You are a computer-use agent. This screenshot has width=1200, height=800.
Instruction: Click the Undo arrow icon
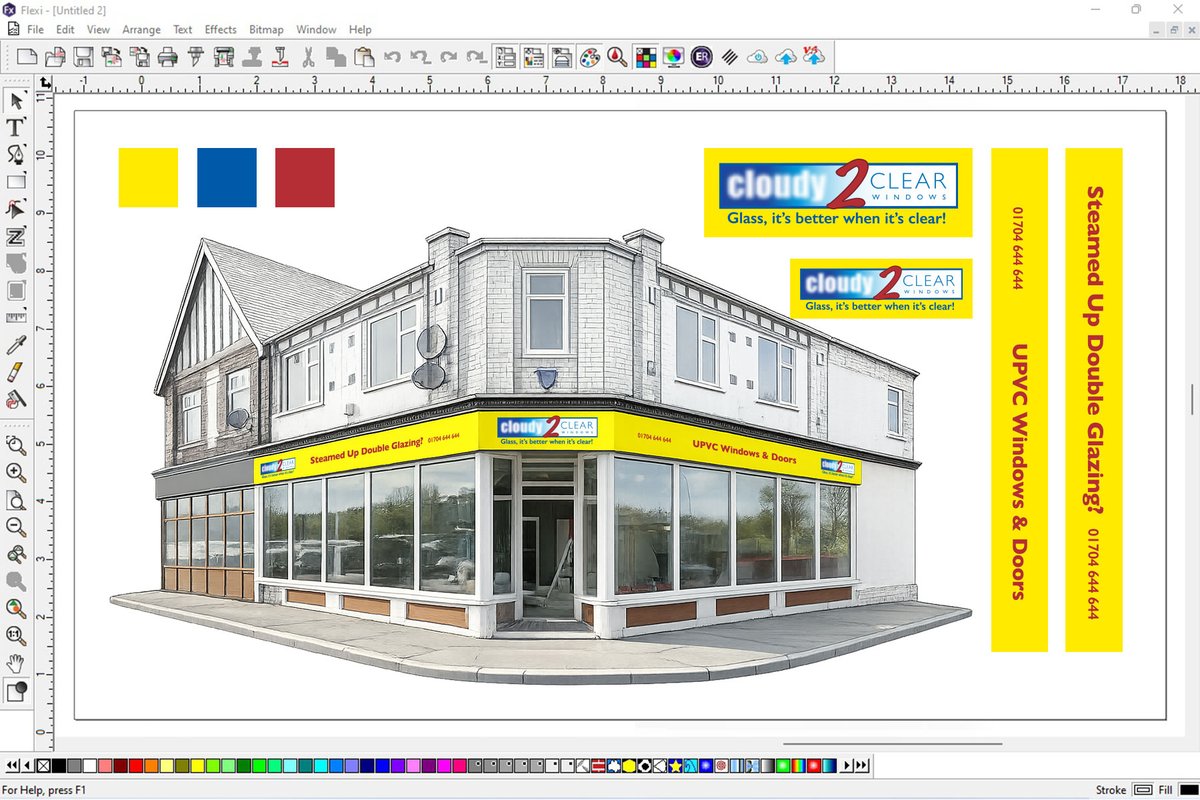(393, 56)
